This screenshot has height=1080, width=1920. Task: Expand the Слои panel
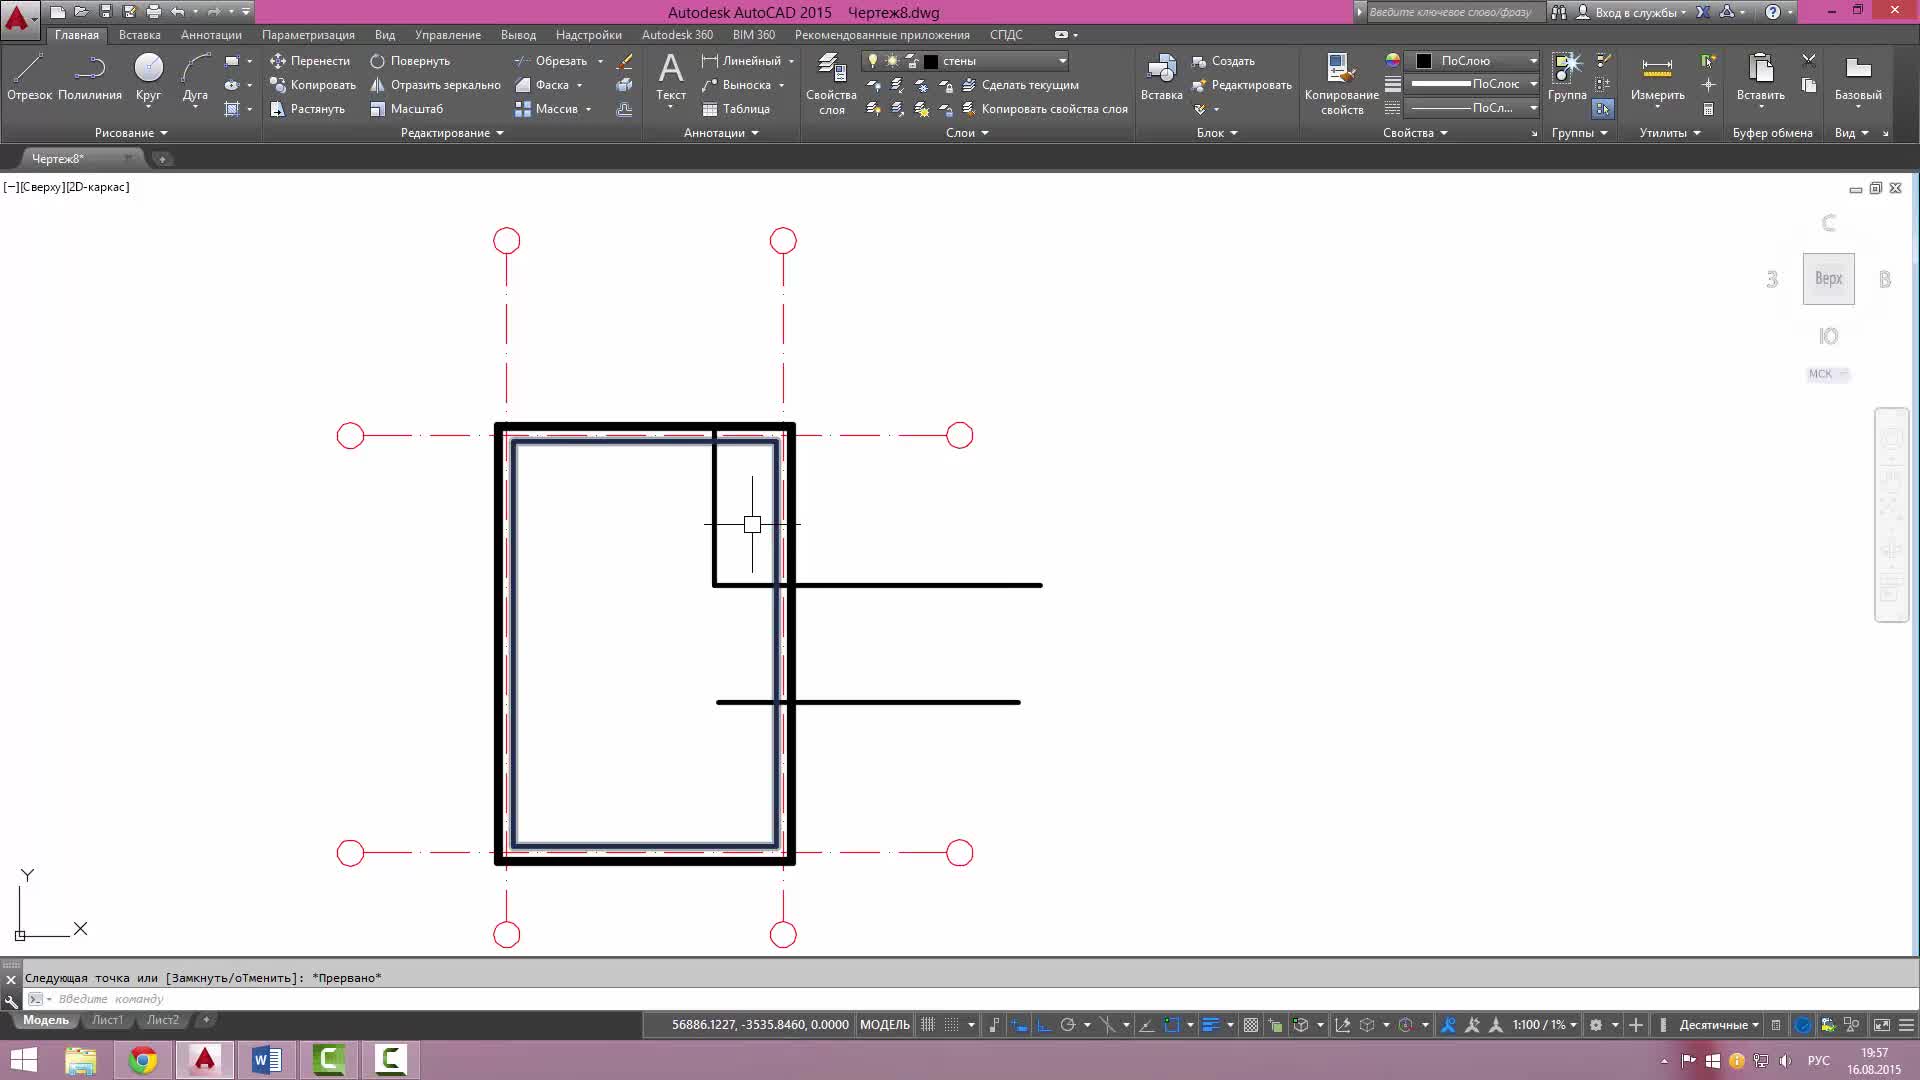click(967, 133)
